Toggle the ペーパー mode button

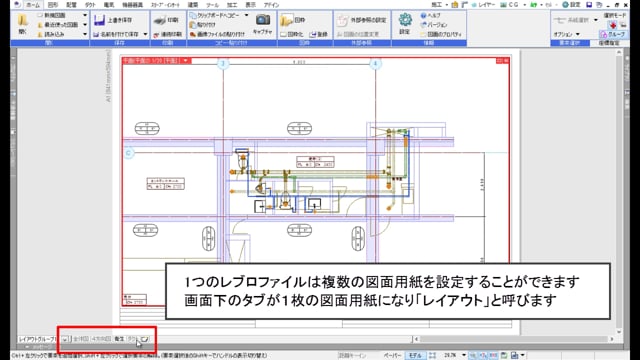coord(393,356)
